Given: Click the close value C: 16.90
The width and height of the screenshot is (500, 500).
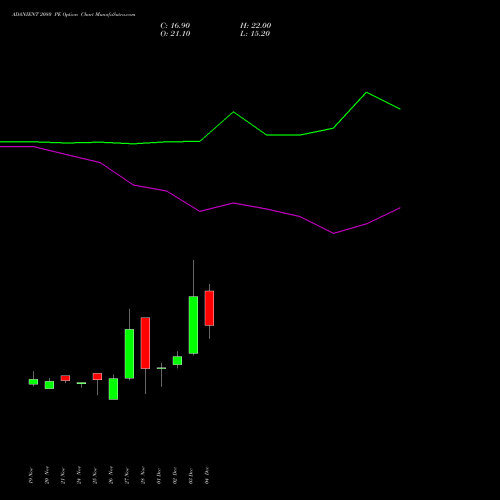Looking at the screenshot, I should (x=175, y=26).
